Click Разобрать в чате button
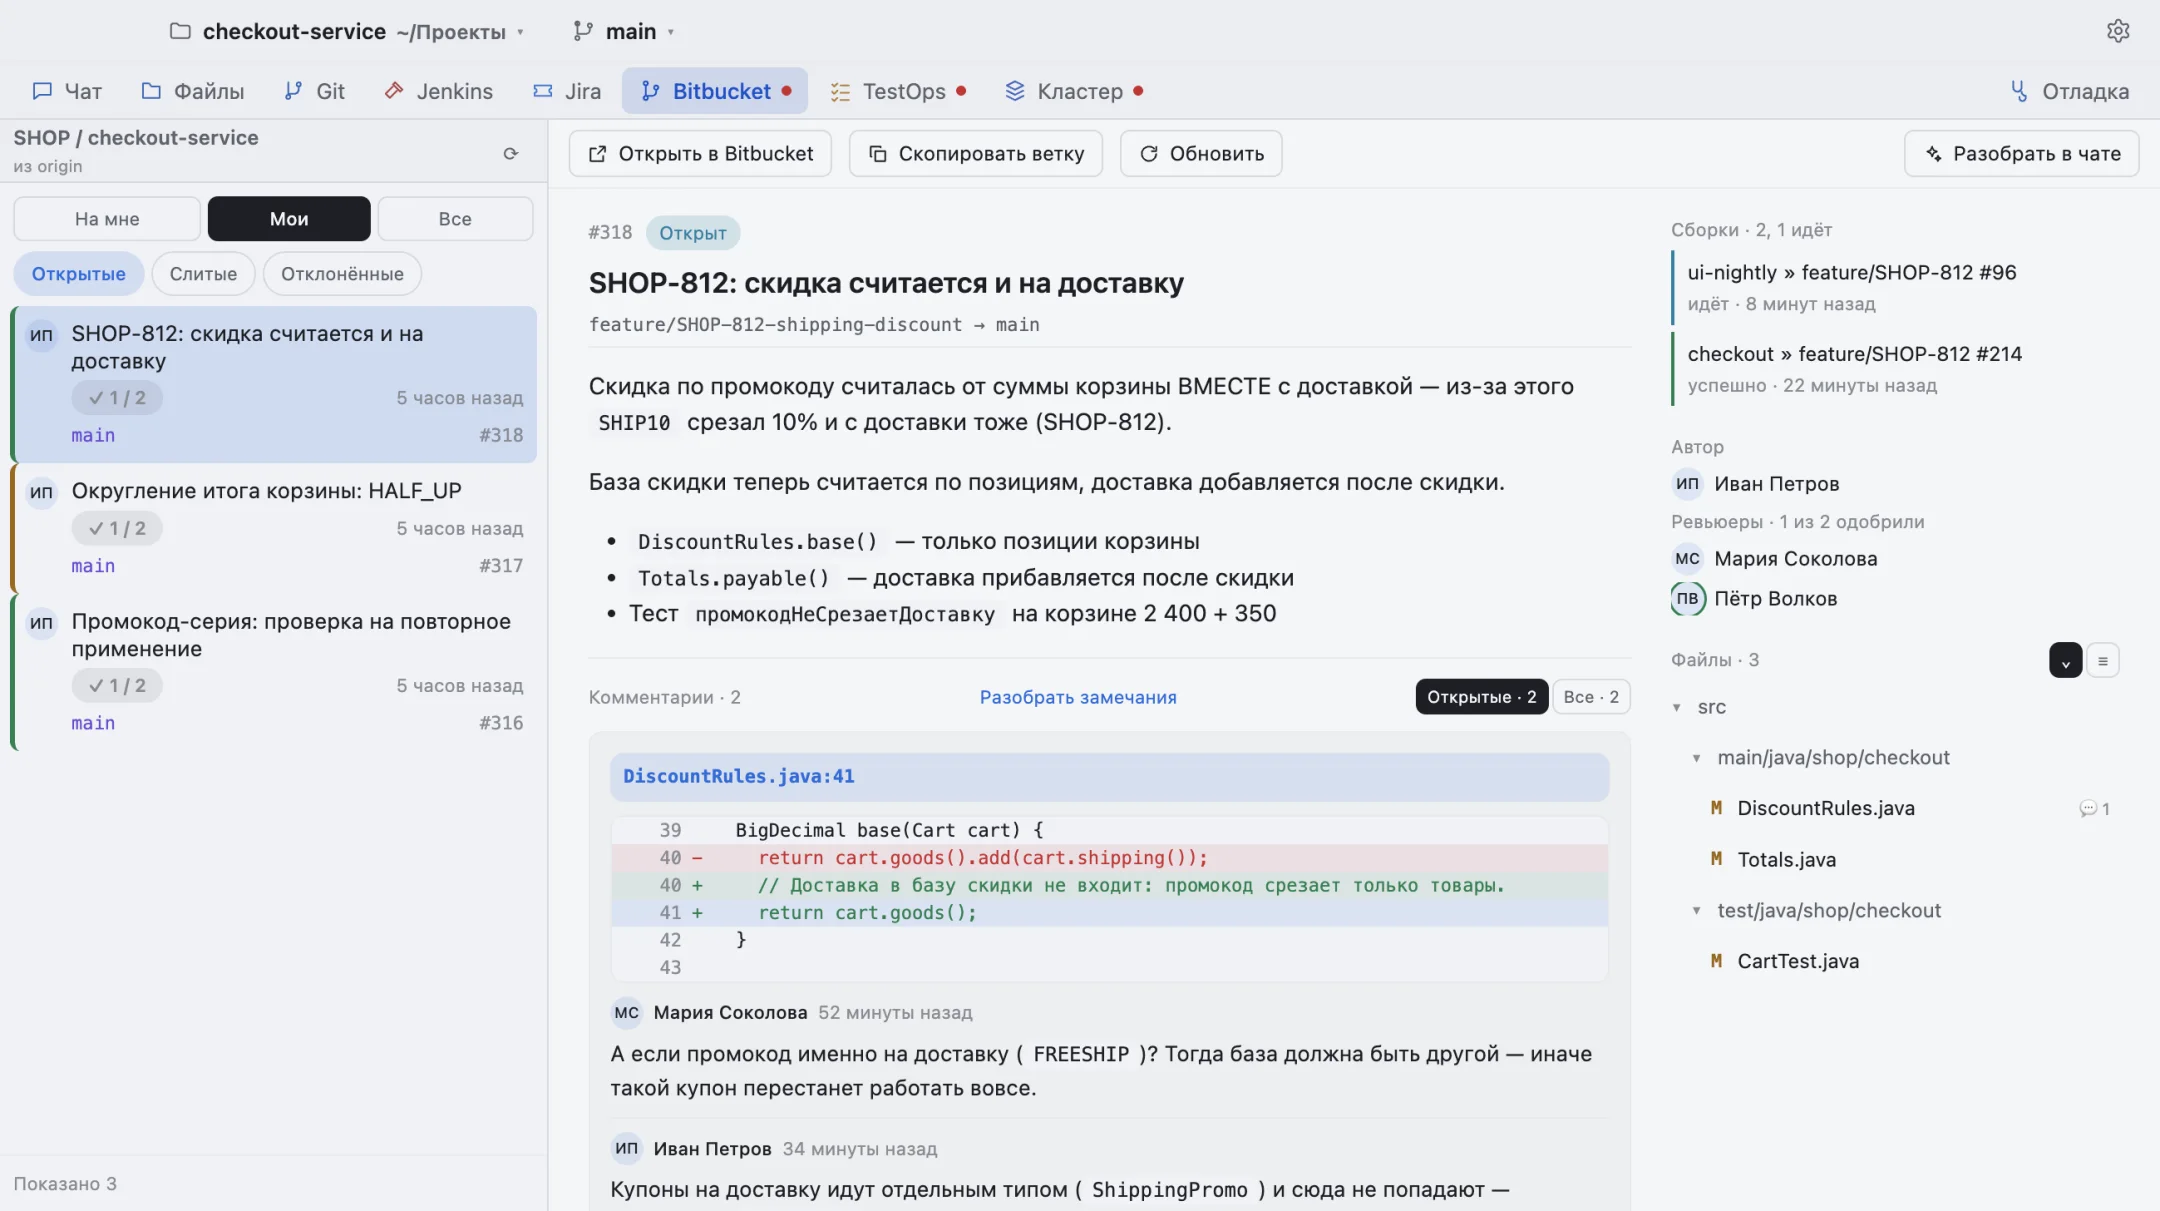 [2021, 153]
